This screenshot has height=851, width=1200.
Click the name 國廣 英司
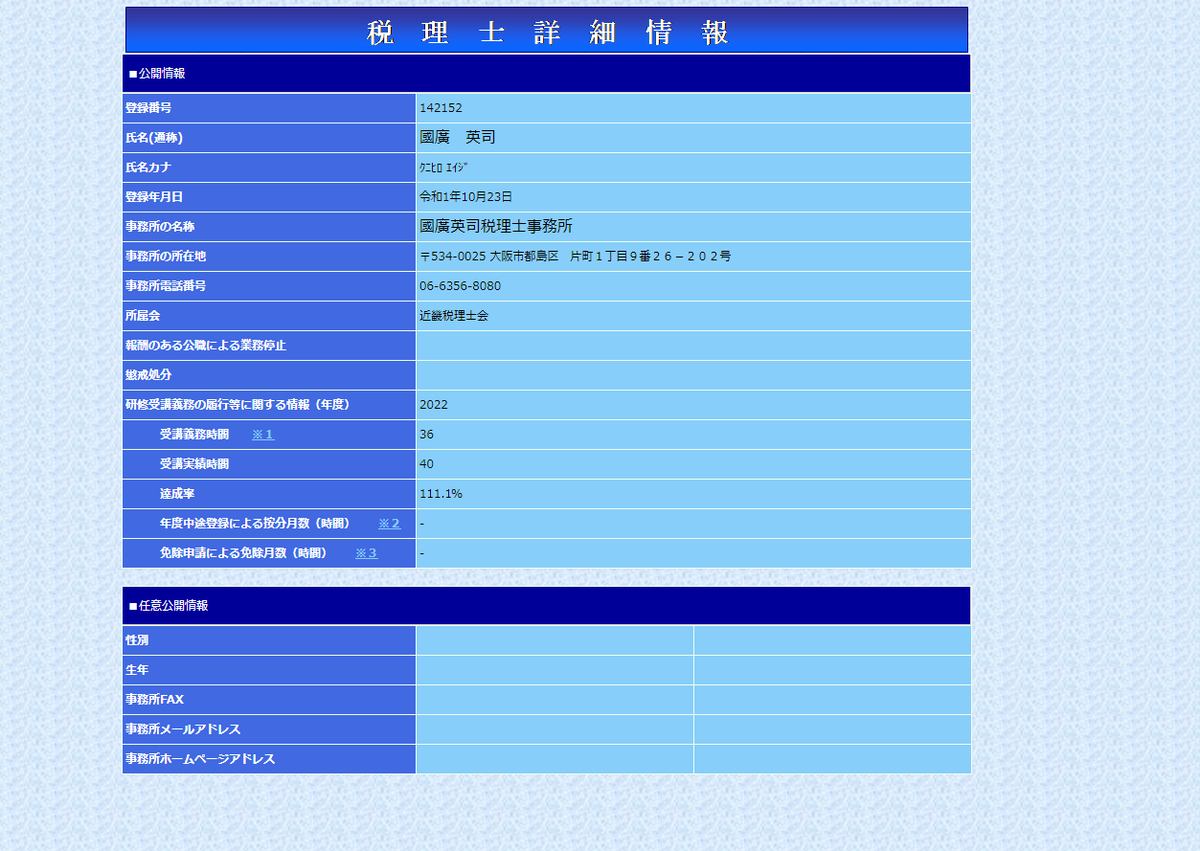click(x=458, y=137)
